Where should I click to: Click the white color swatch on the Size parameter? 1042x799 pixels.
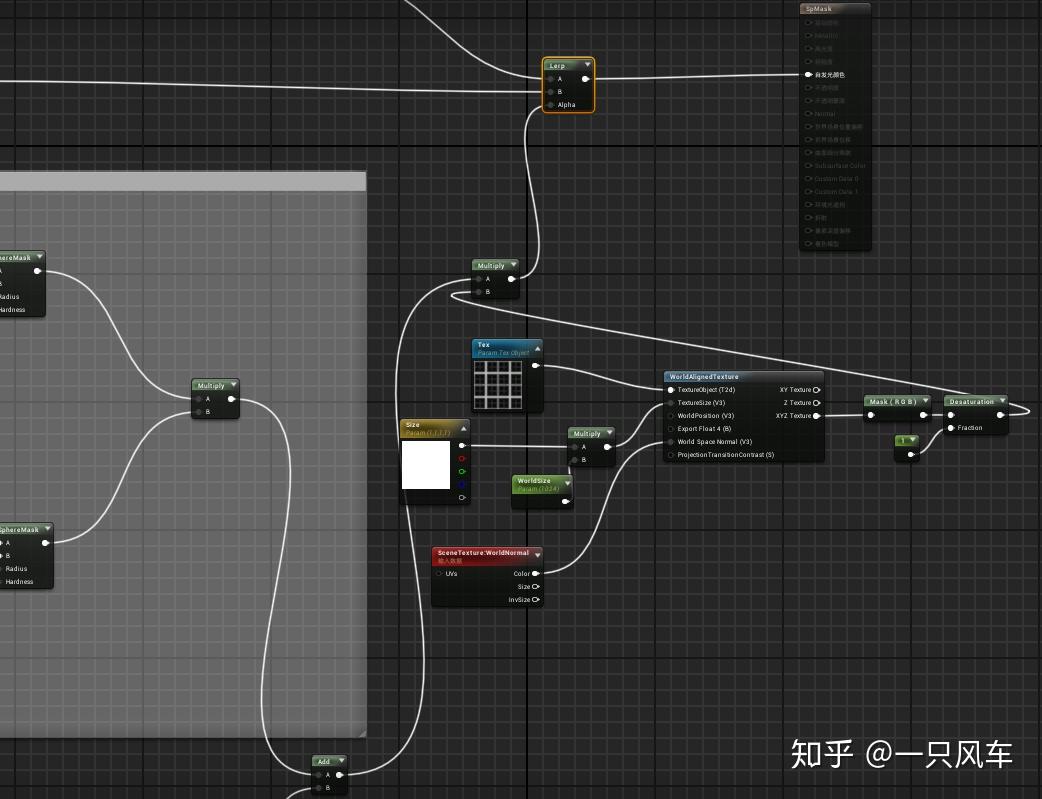[x=428, y=466]
